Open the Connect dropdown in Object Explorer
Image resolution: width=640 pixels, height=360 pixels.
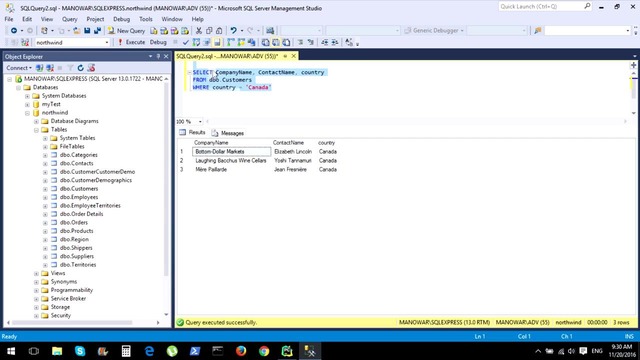[x=19, y=68]
